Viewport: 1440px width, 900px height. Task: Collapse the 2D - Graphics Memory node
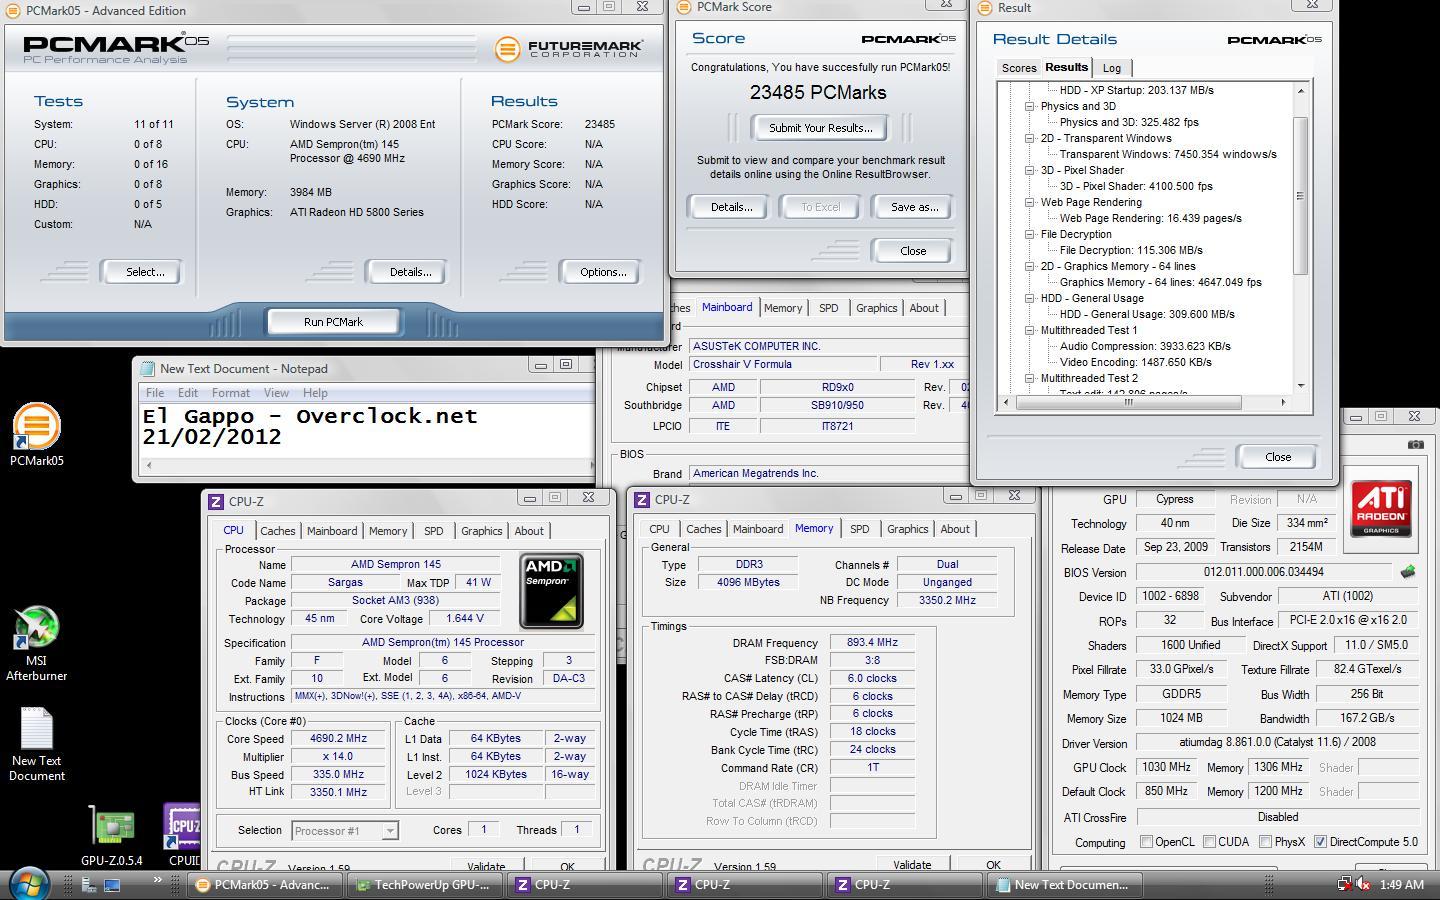pyautogui.click(x=1029, y=266)
